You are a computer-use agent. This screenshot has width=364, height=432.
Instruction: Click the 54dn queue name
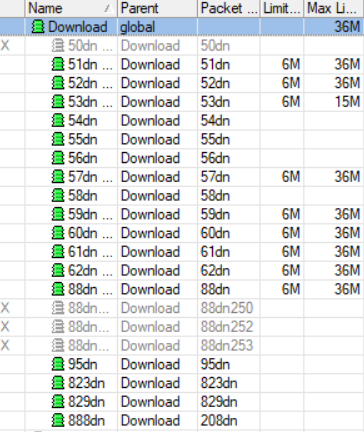pos(83,121)
